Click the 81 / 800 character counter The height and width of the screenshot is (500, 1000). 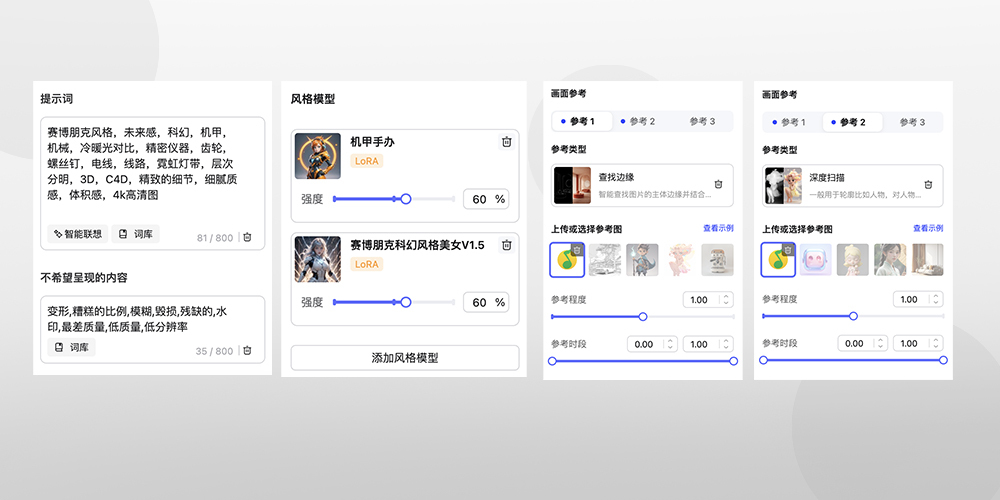pos(215,238)
